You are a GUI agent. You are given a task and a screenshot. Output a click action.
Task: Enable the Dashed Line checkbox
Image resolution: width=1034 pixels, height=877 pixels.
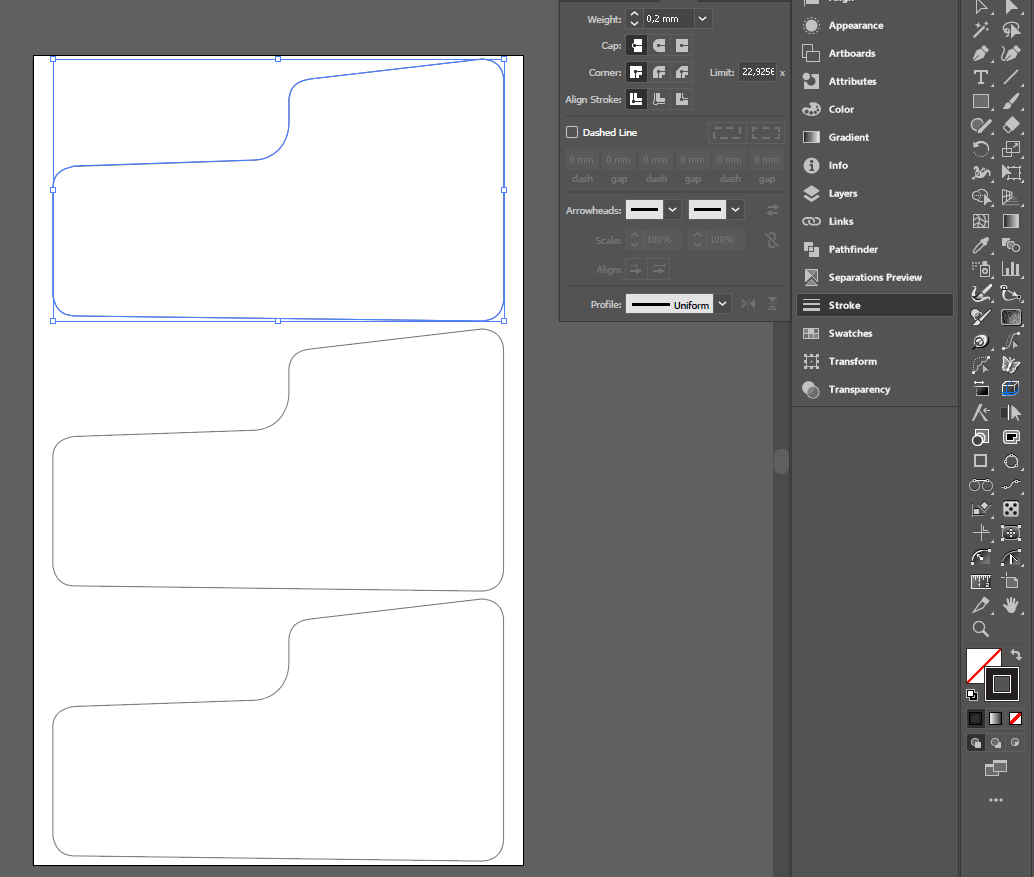click(x=572, y=132)
